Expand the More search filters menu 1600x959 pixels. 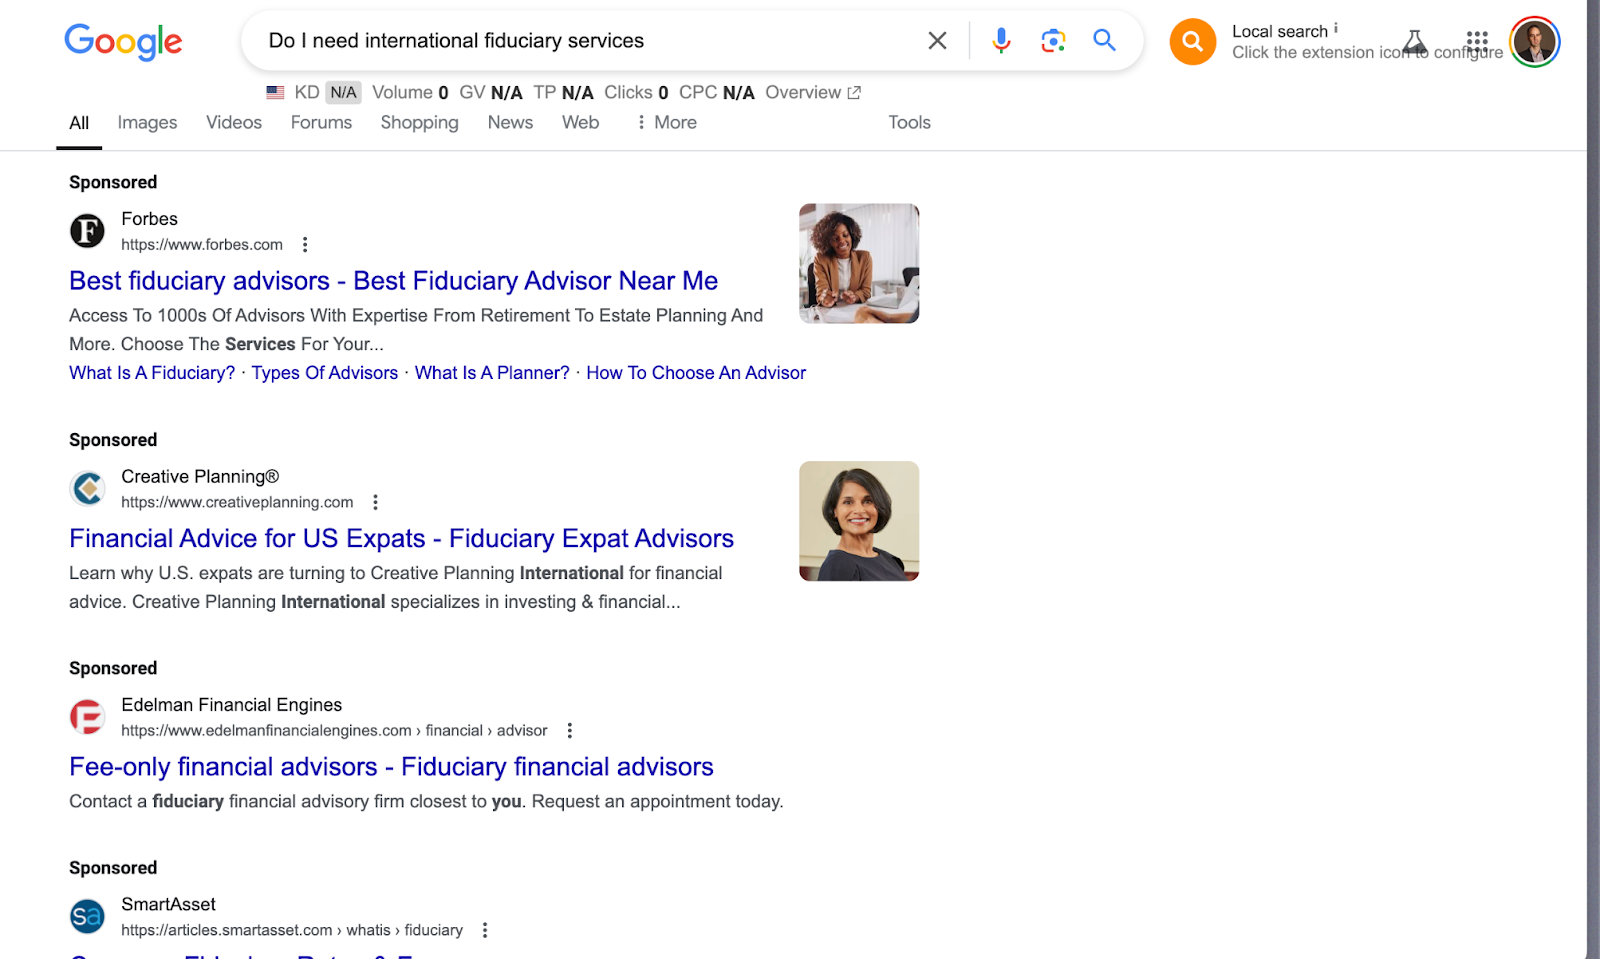tap(666, 122)
